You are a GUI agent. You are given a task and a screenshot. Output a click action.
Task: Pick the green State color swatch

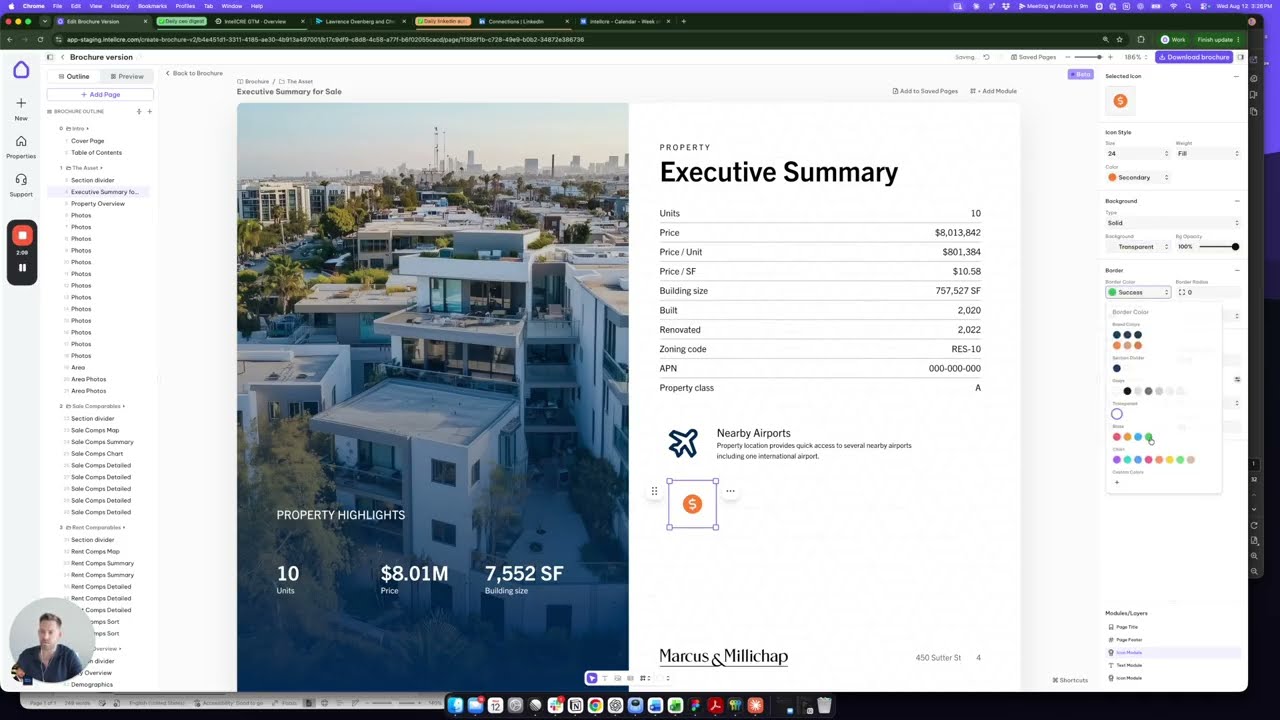tap(1148, 437)
